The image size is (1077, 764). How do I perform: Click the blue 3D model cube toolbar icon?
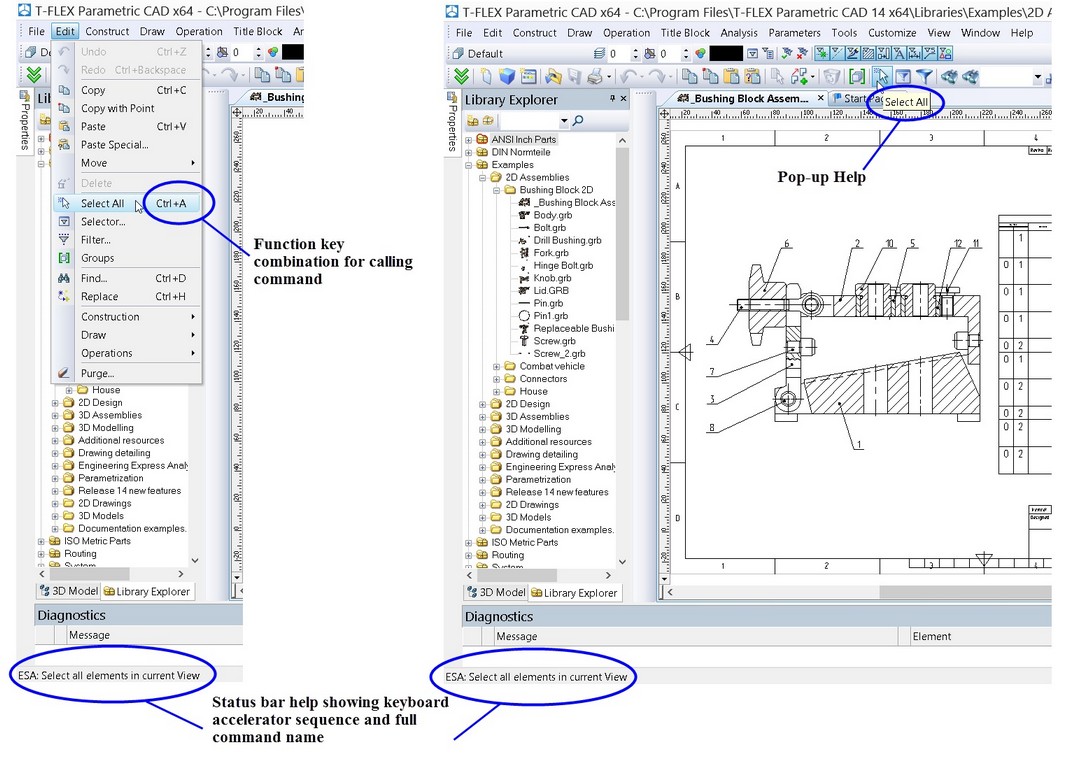click(507, 76)
